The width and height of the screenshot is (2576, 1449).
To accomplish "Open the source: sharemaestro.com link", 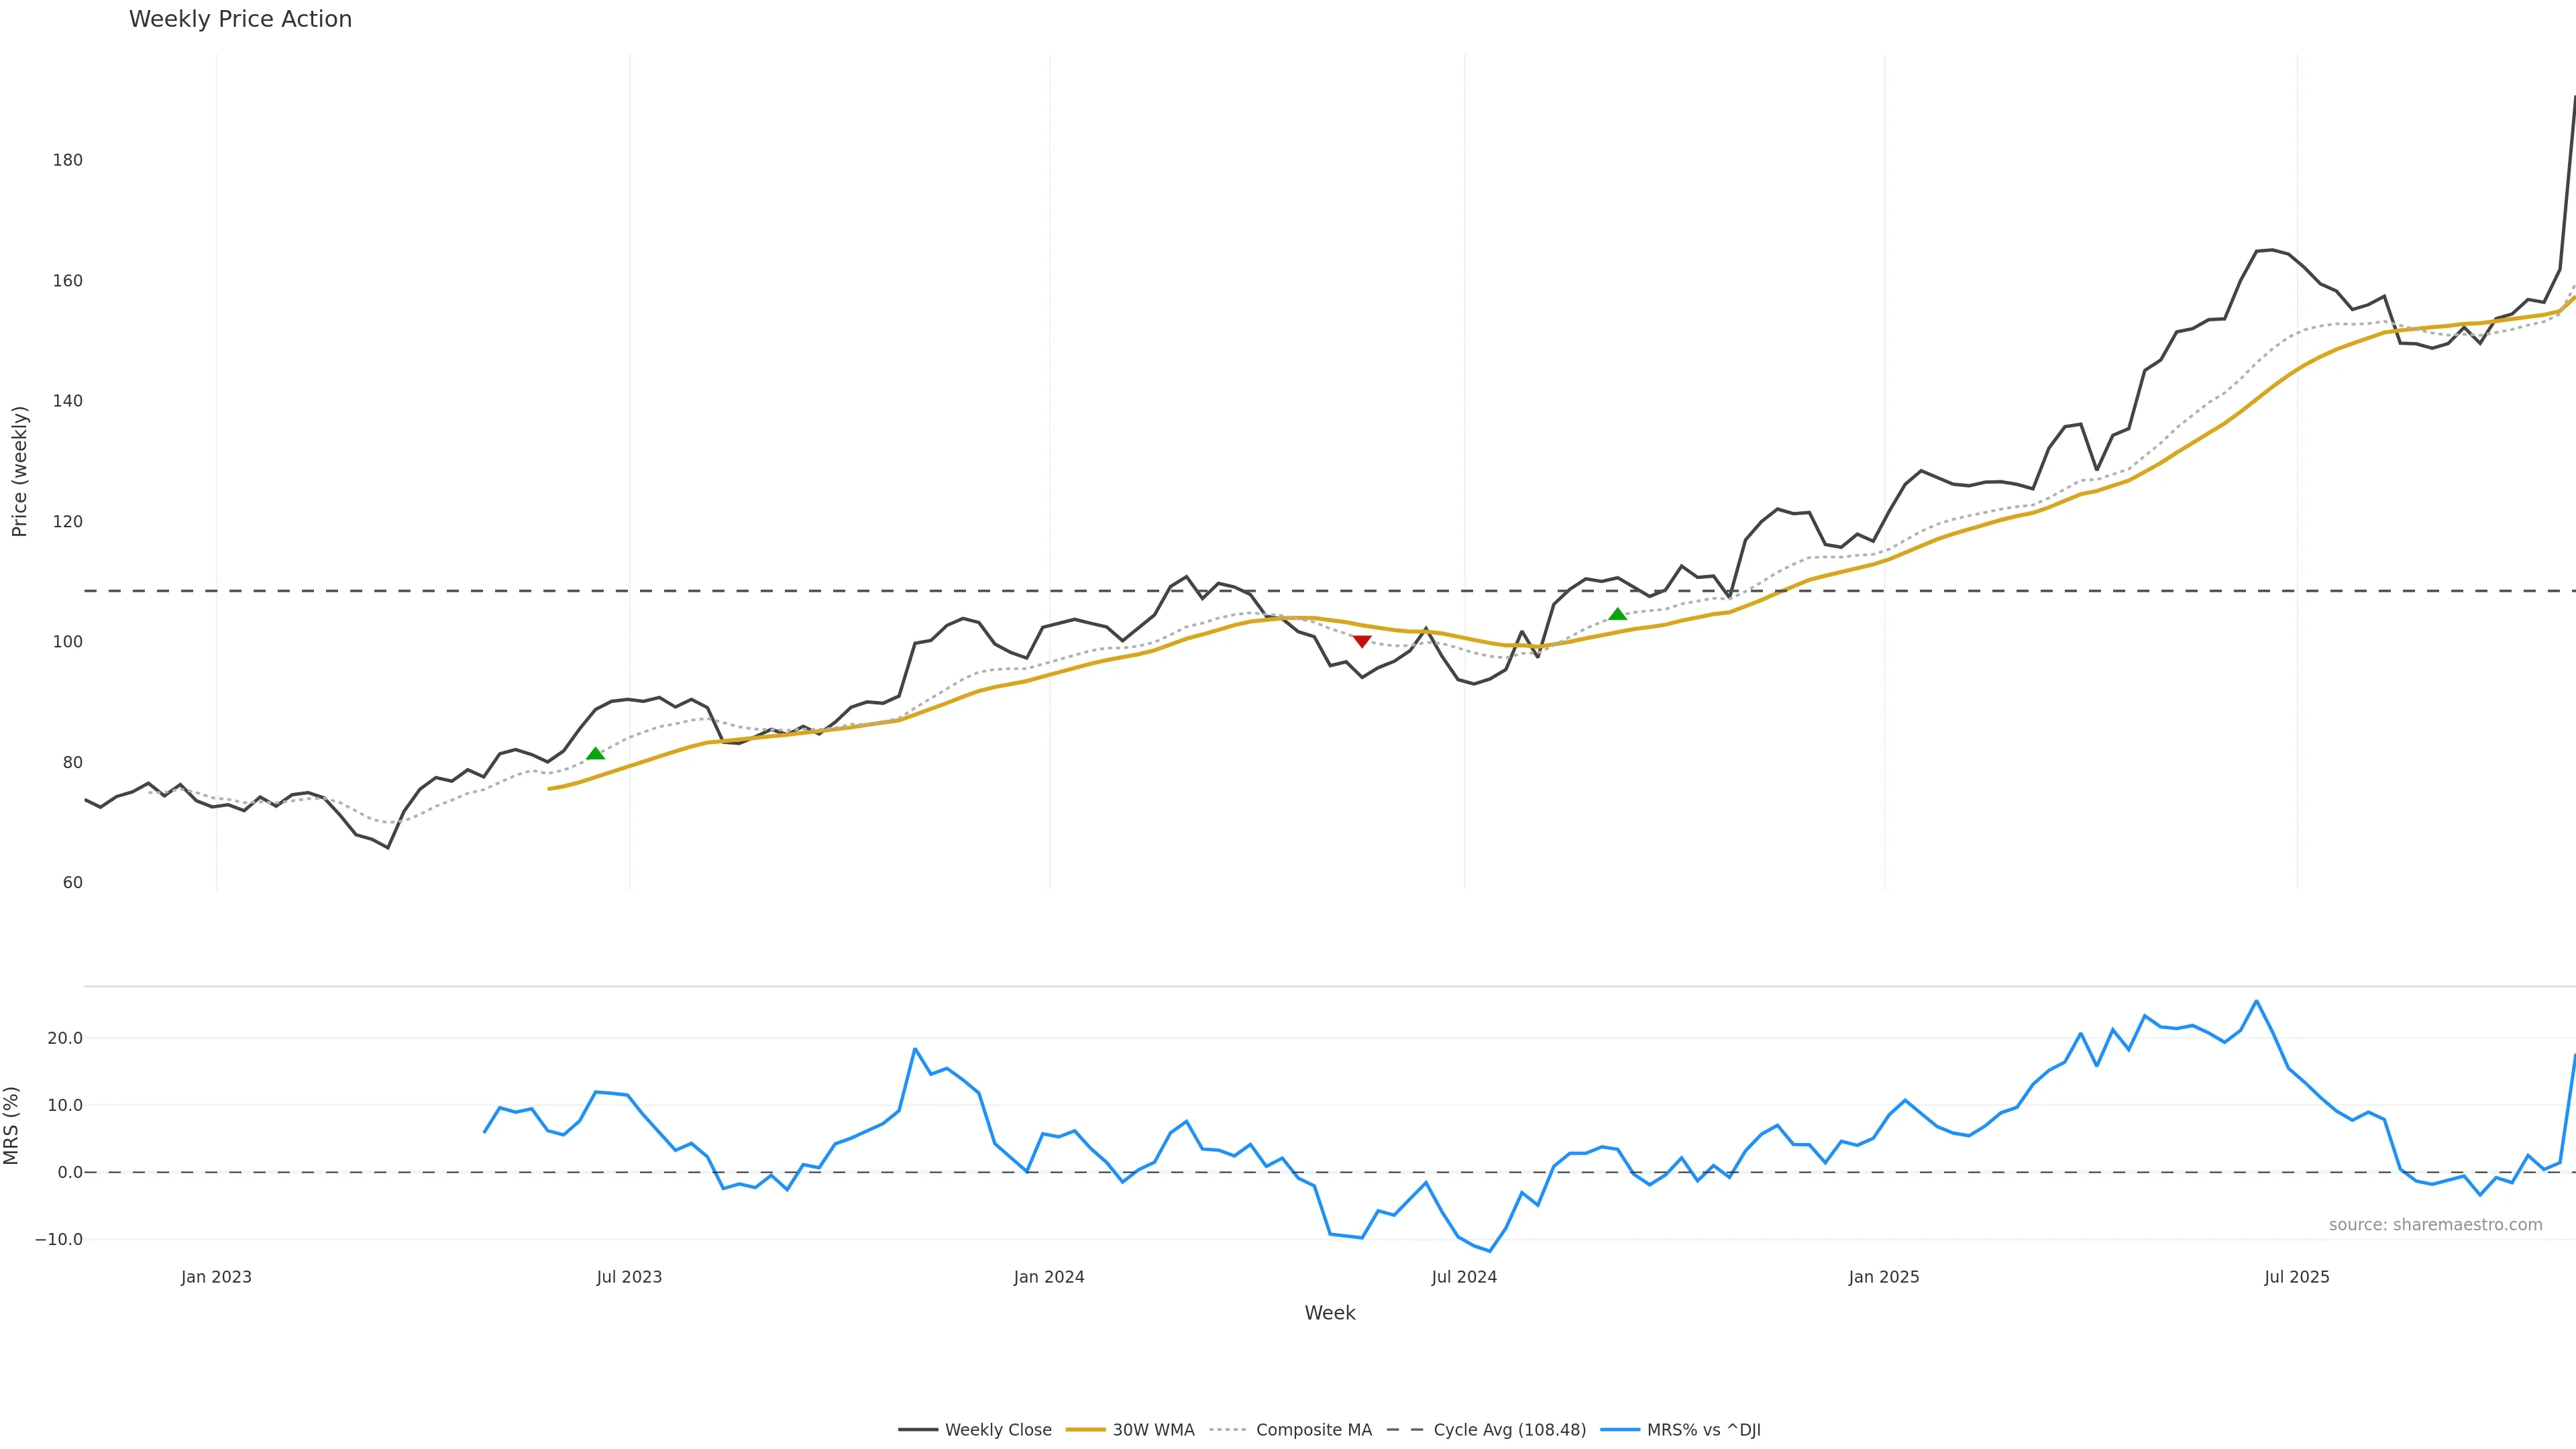I will [2435, 1225].
